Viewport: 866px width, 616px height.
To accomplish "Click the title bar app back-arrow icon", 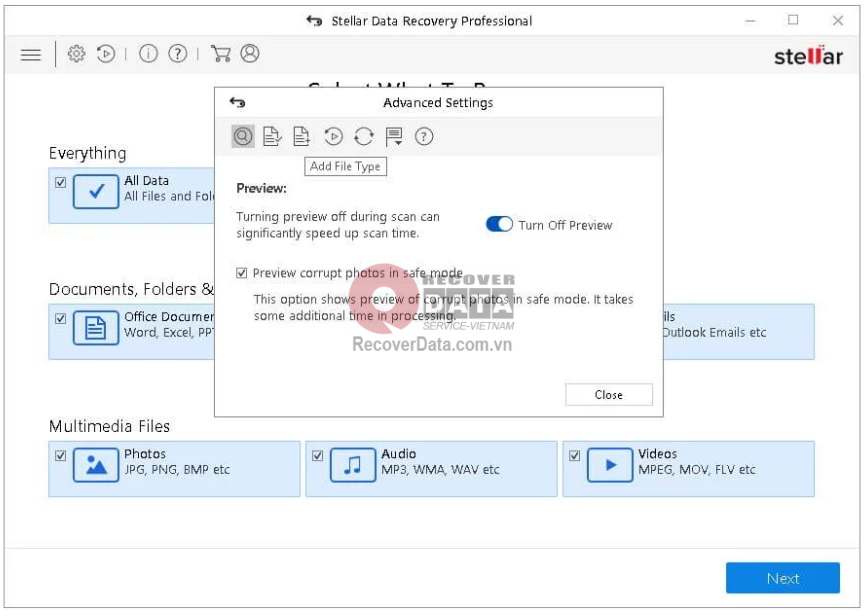I will tap(314, 21).
